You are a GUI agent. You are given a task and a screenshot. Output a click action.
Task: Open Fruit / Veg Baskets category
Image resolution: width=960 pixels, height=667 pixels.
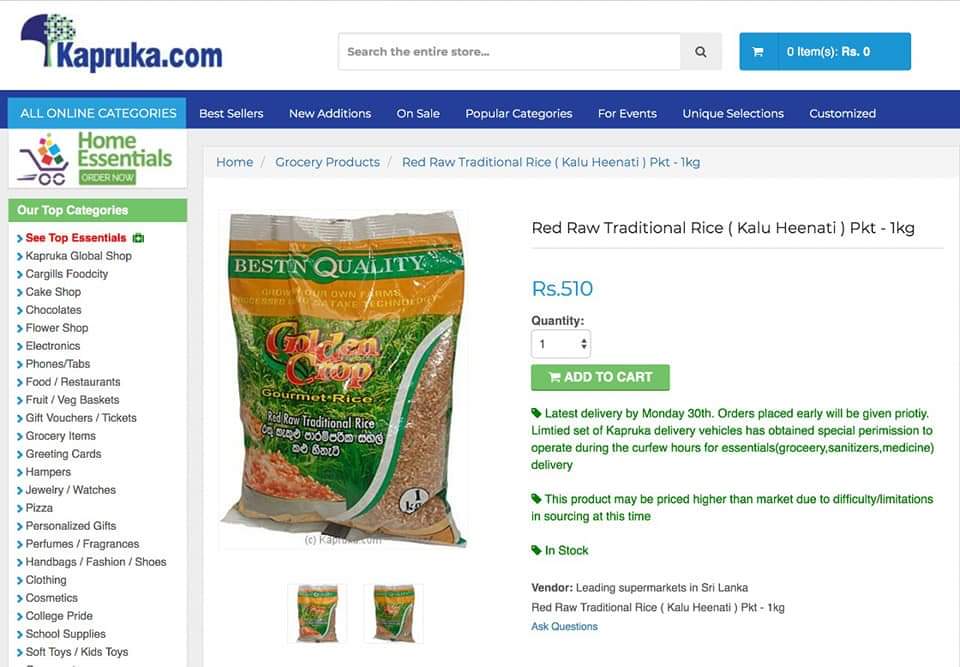tap(72, 400)
